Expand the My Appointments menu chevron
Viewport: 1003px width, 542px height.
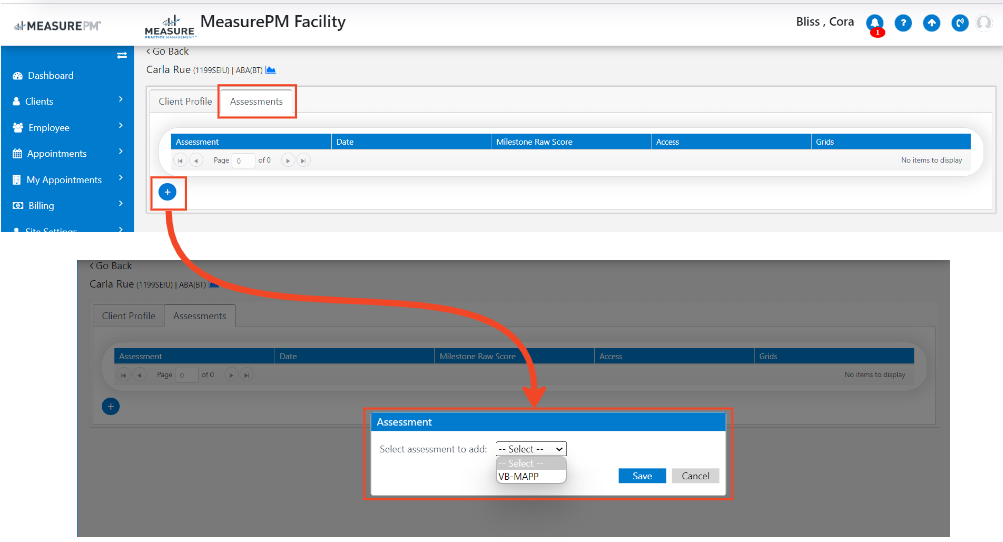tap(120, 178)
